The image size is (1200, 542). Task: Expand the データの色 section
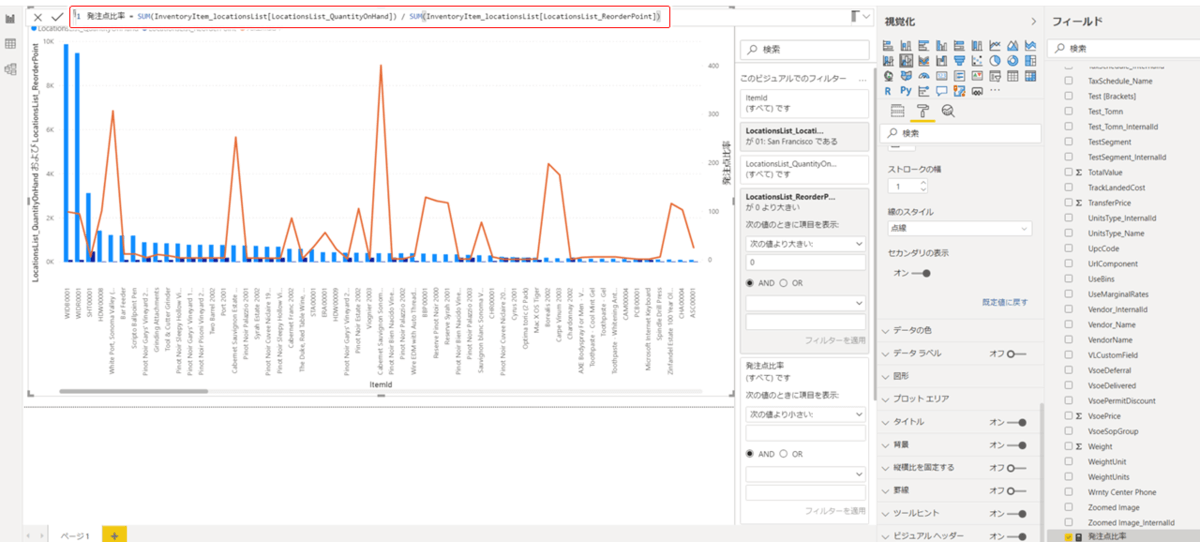point(960,329)
